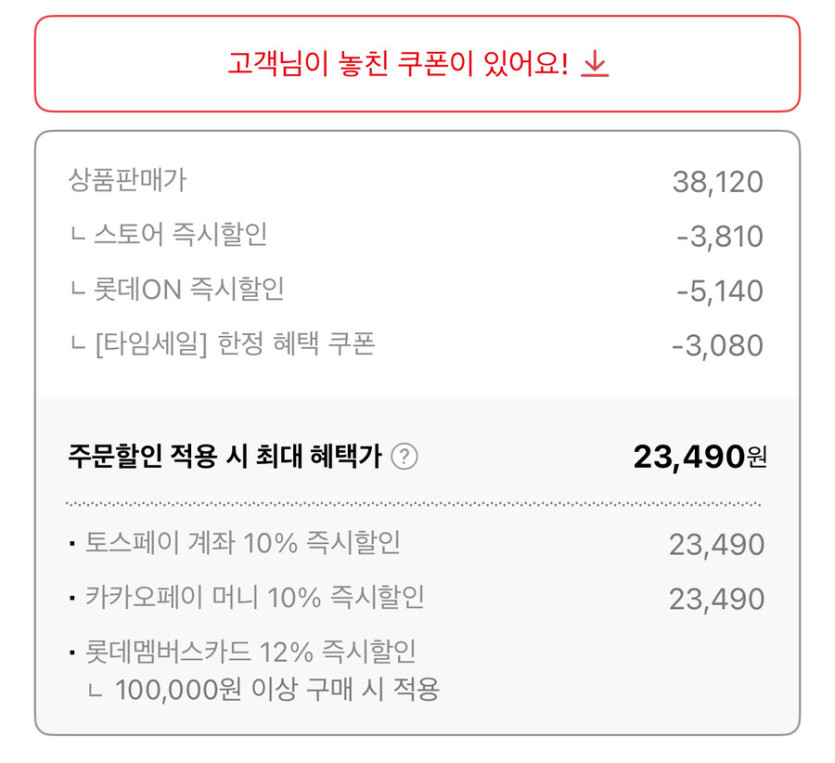Open the help icon next to 최대 혜택가
The width and height of the screenshot is (835, 763).
406,455
